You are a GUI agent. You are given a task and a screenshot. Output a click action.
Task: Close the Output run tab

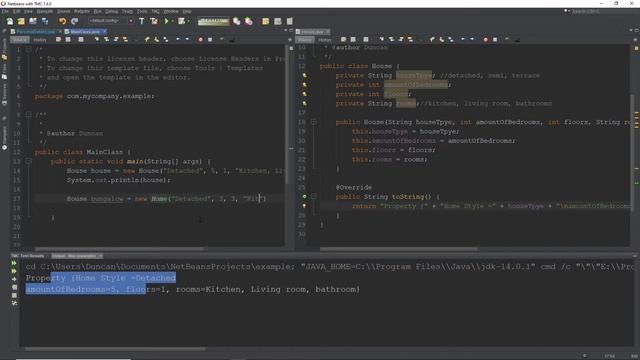click(x=100, y=256)
